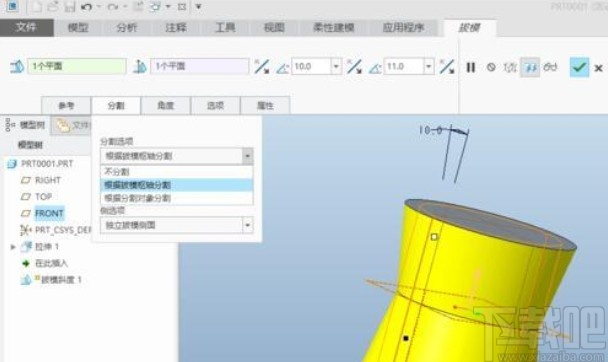Viewport: 608px width, 362px height.
Task: Choose 根据分割对象分割 in the list
Action: (x=176, y=198)
